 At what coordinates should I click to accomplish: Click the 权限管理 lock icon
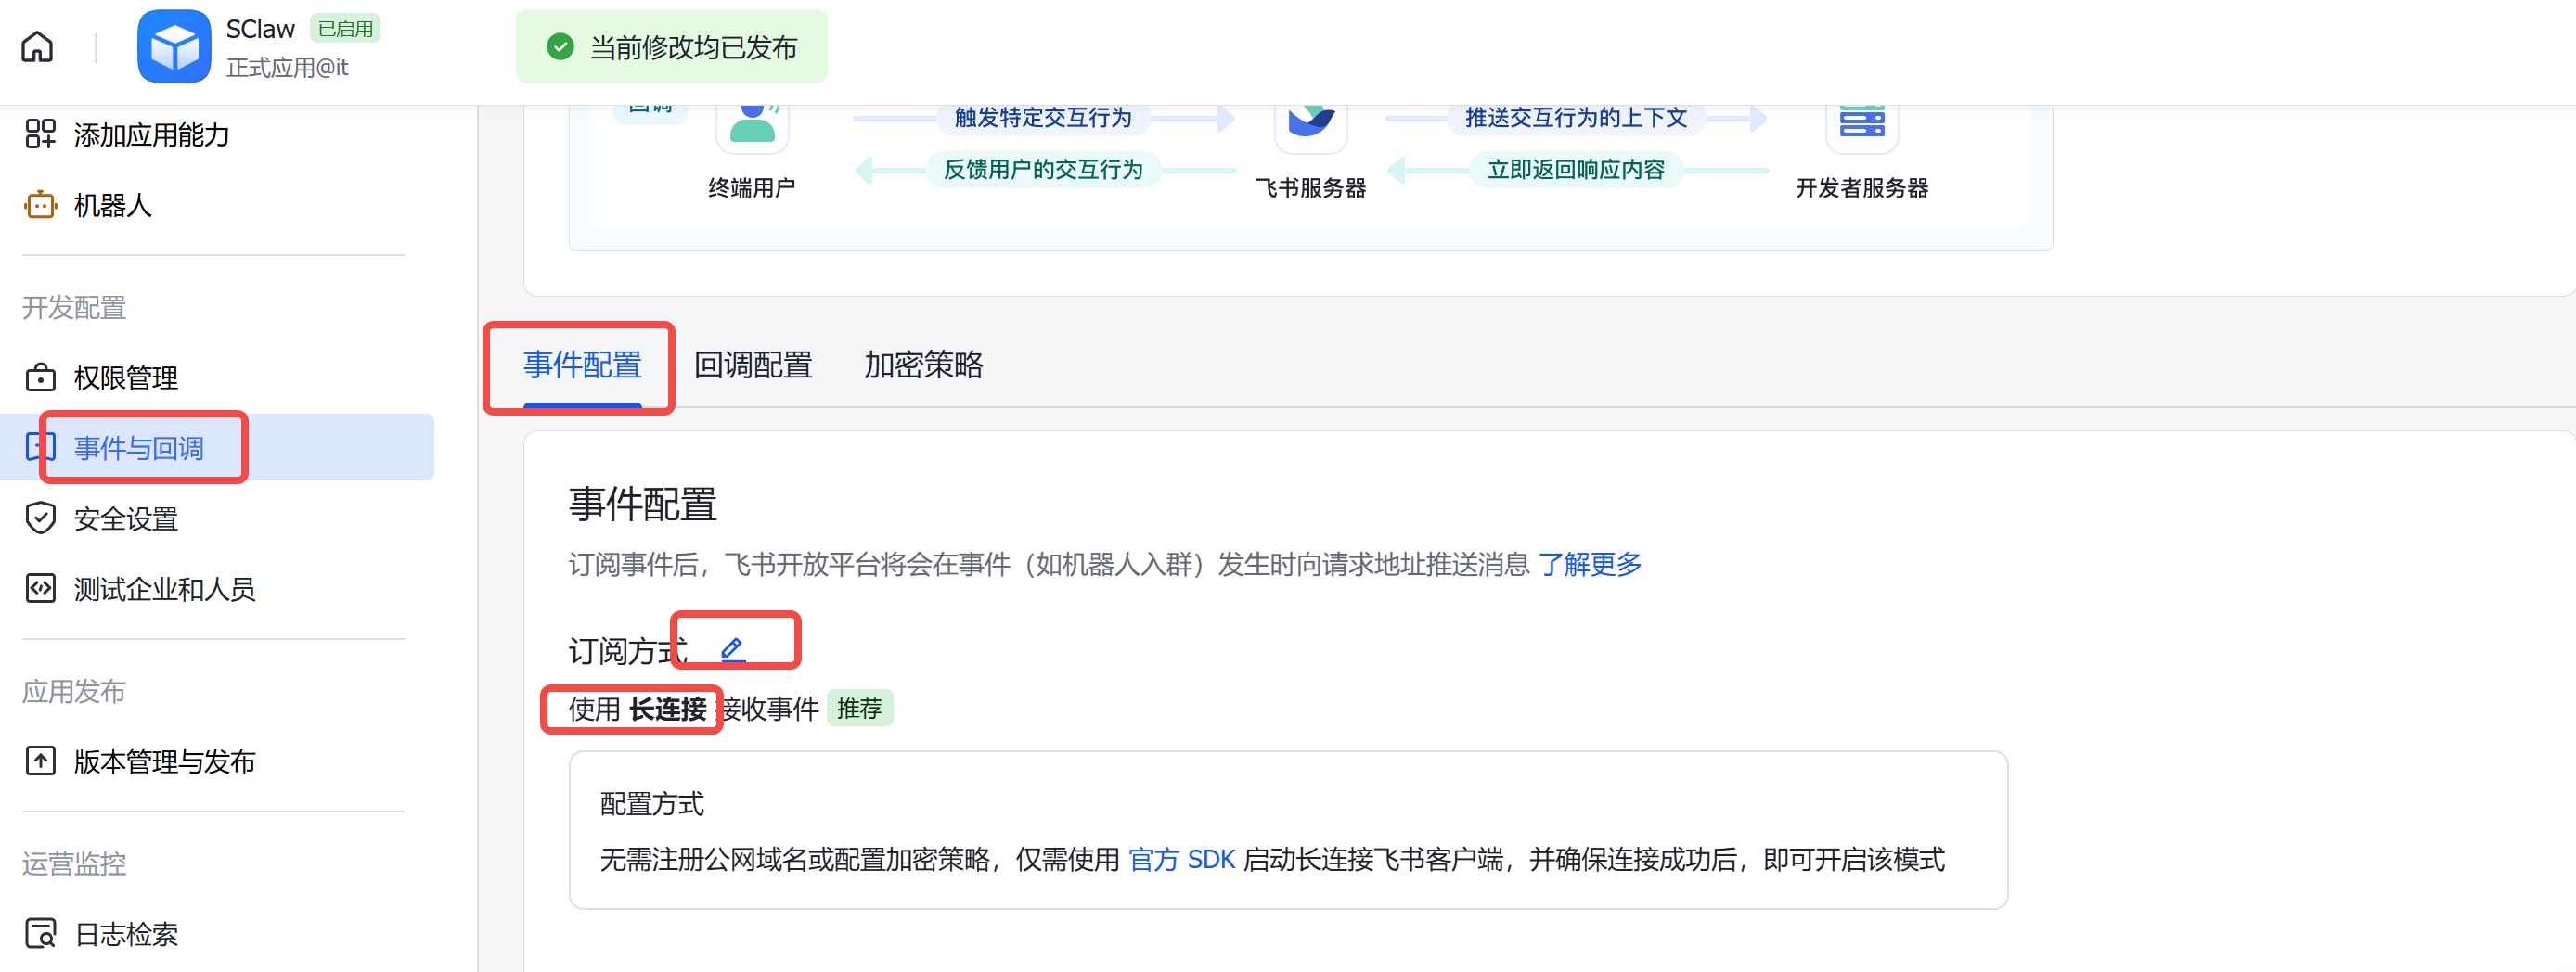(40, 377)
